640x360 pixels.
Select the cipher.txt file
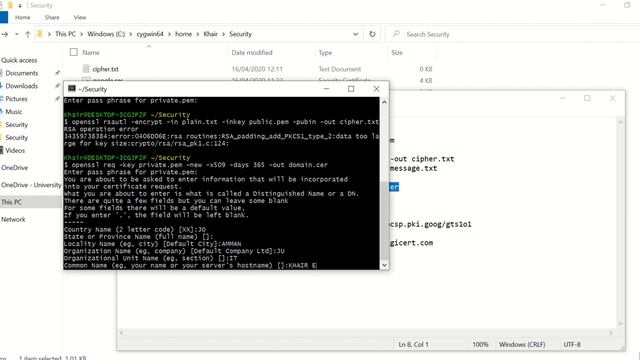click(105, 69)
